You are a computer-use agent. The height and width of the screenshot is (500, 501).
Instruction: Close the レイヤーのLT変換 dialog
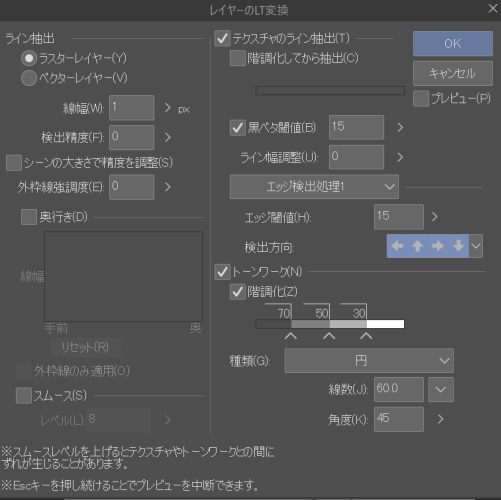point(492,9)
